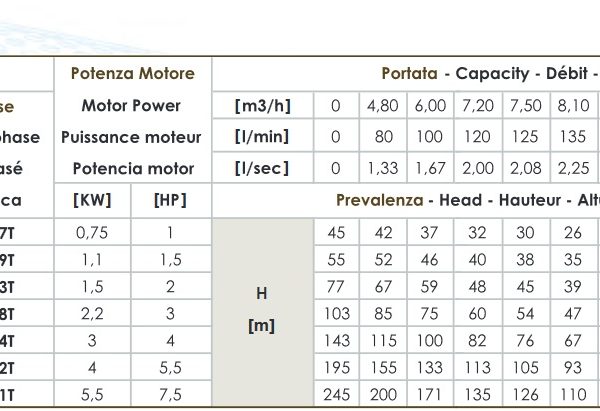This screenshot has height=411, width=600.
Task: Click the [l/sec] unit cell
Action: coord(263,168)
